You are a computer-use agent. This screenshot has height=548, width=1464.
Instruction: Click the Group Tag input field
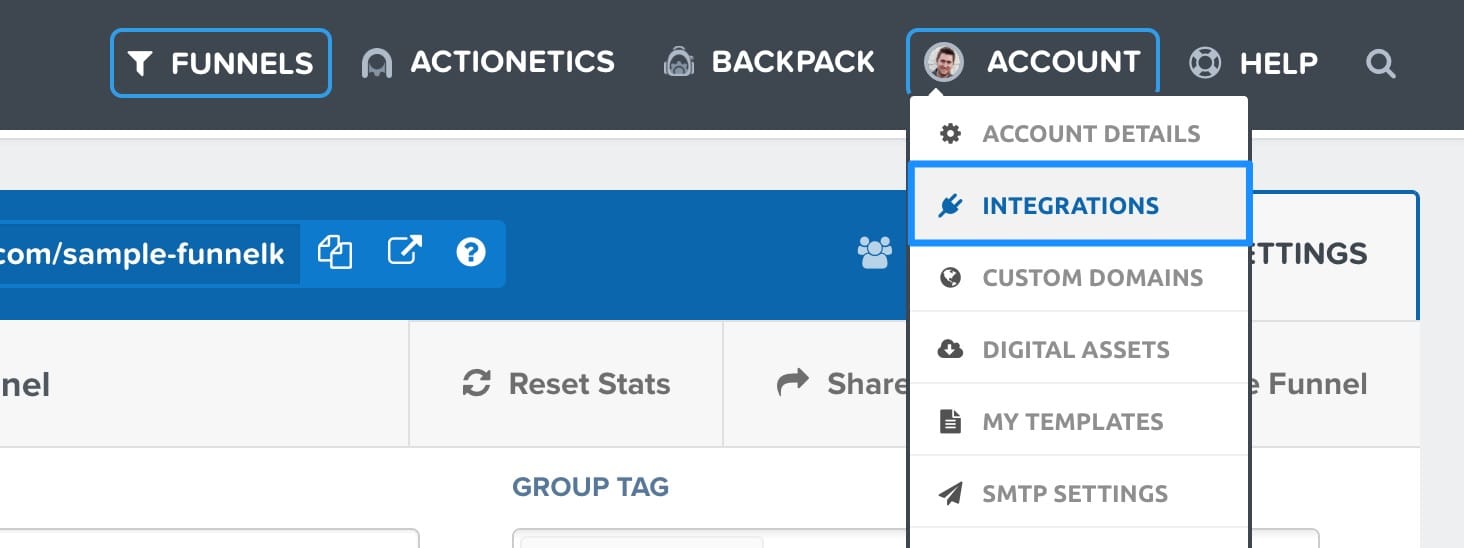915,538
